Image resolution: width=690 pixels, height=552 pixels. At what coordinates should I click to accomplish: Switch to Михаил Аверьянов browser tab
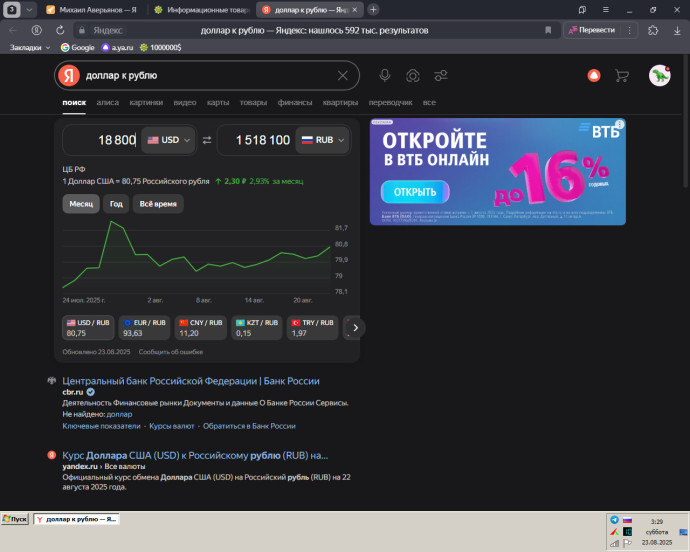[93, 10]
